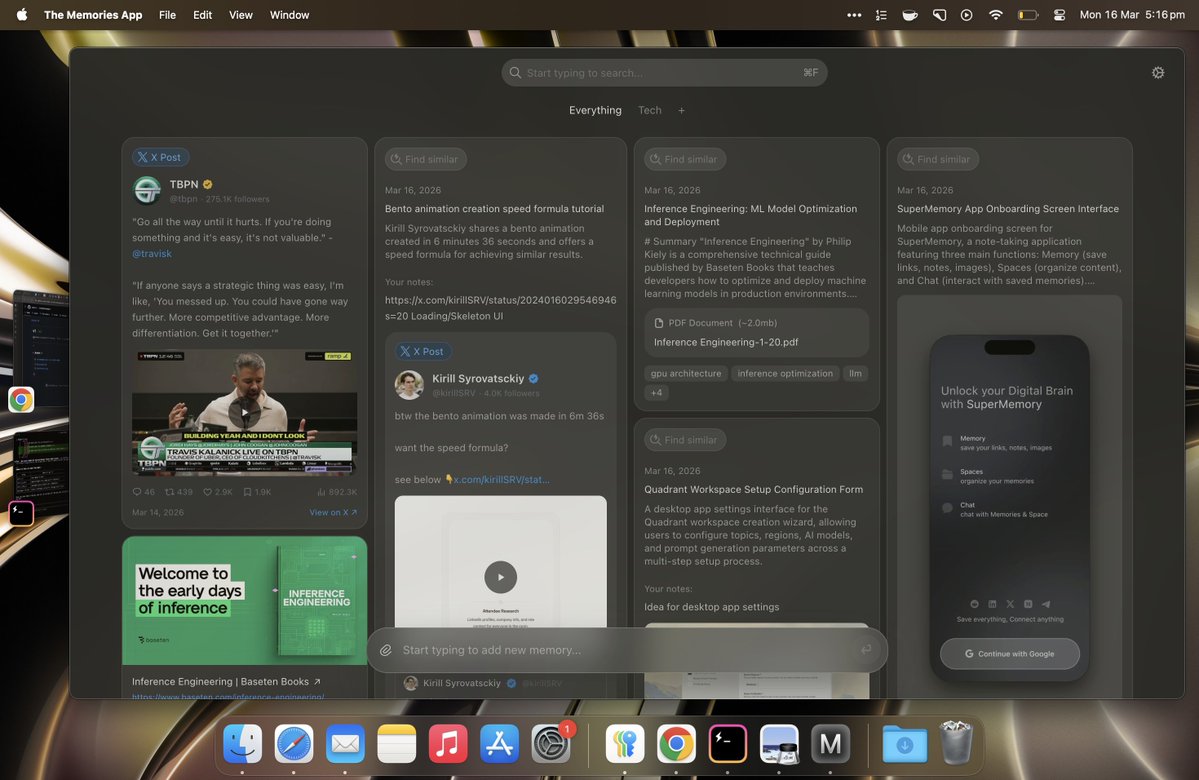Click Find similar on Inference Engineering card
Screen dimensions: 1199x780
click(x=684, y=159)
